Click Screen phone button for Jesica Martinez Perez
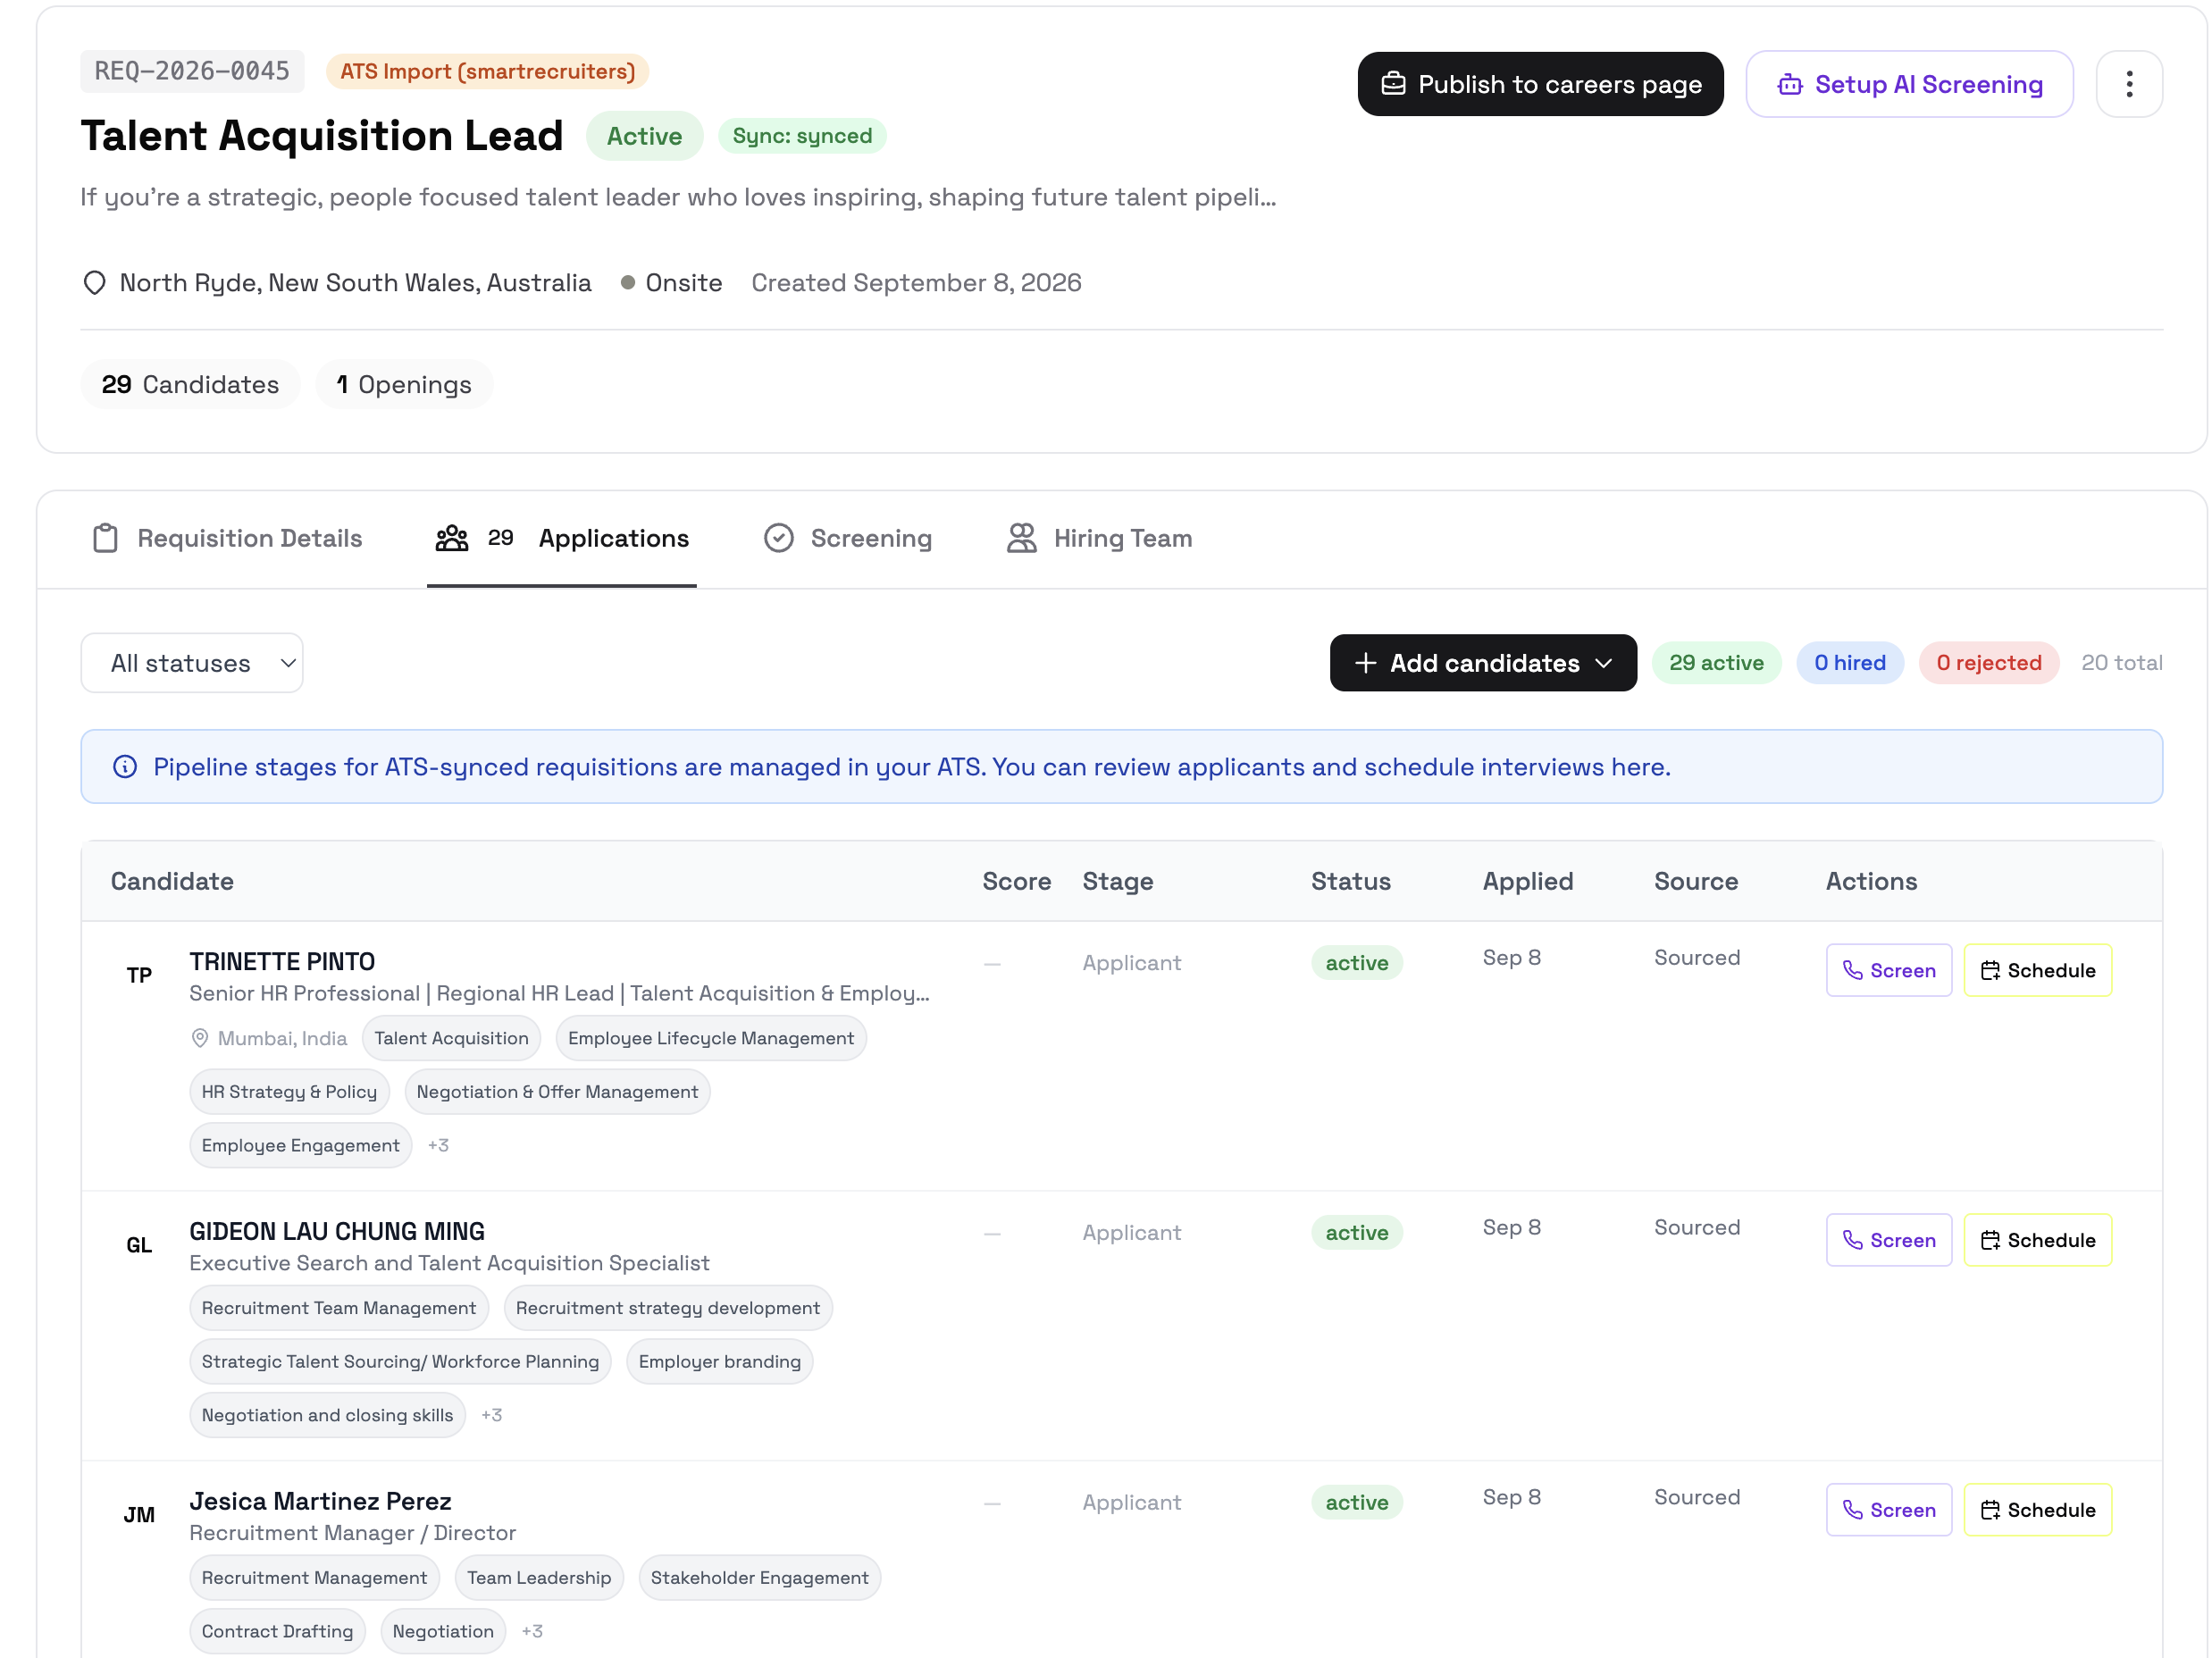 click(1888, 1510)
